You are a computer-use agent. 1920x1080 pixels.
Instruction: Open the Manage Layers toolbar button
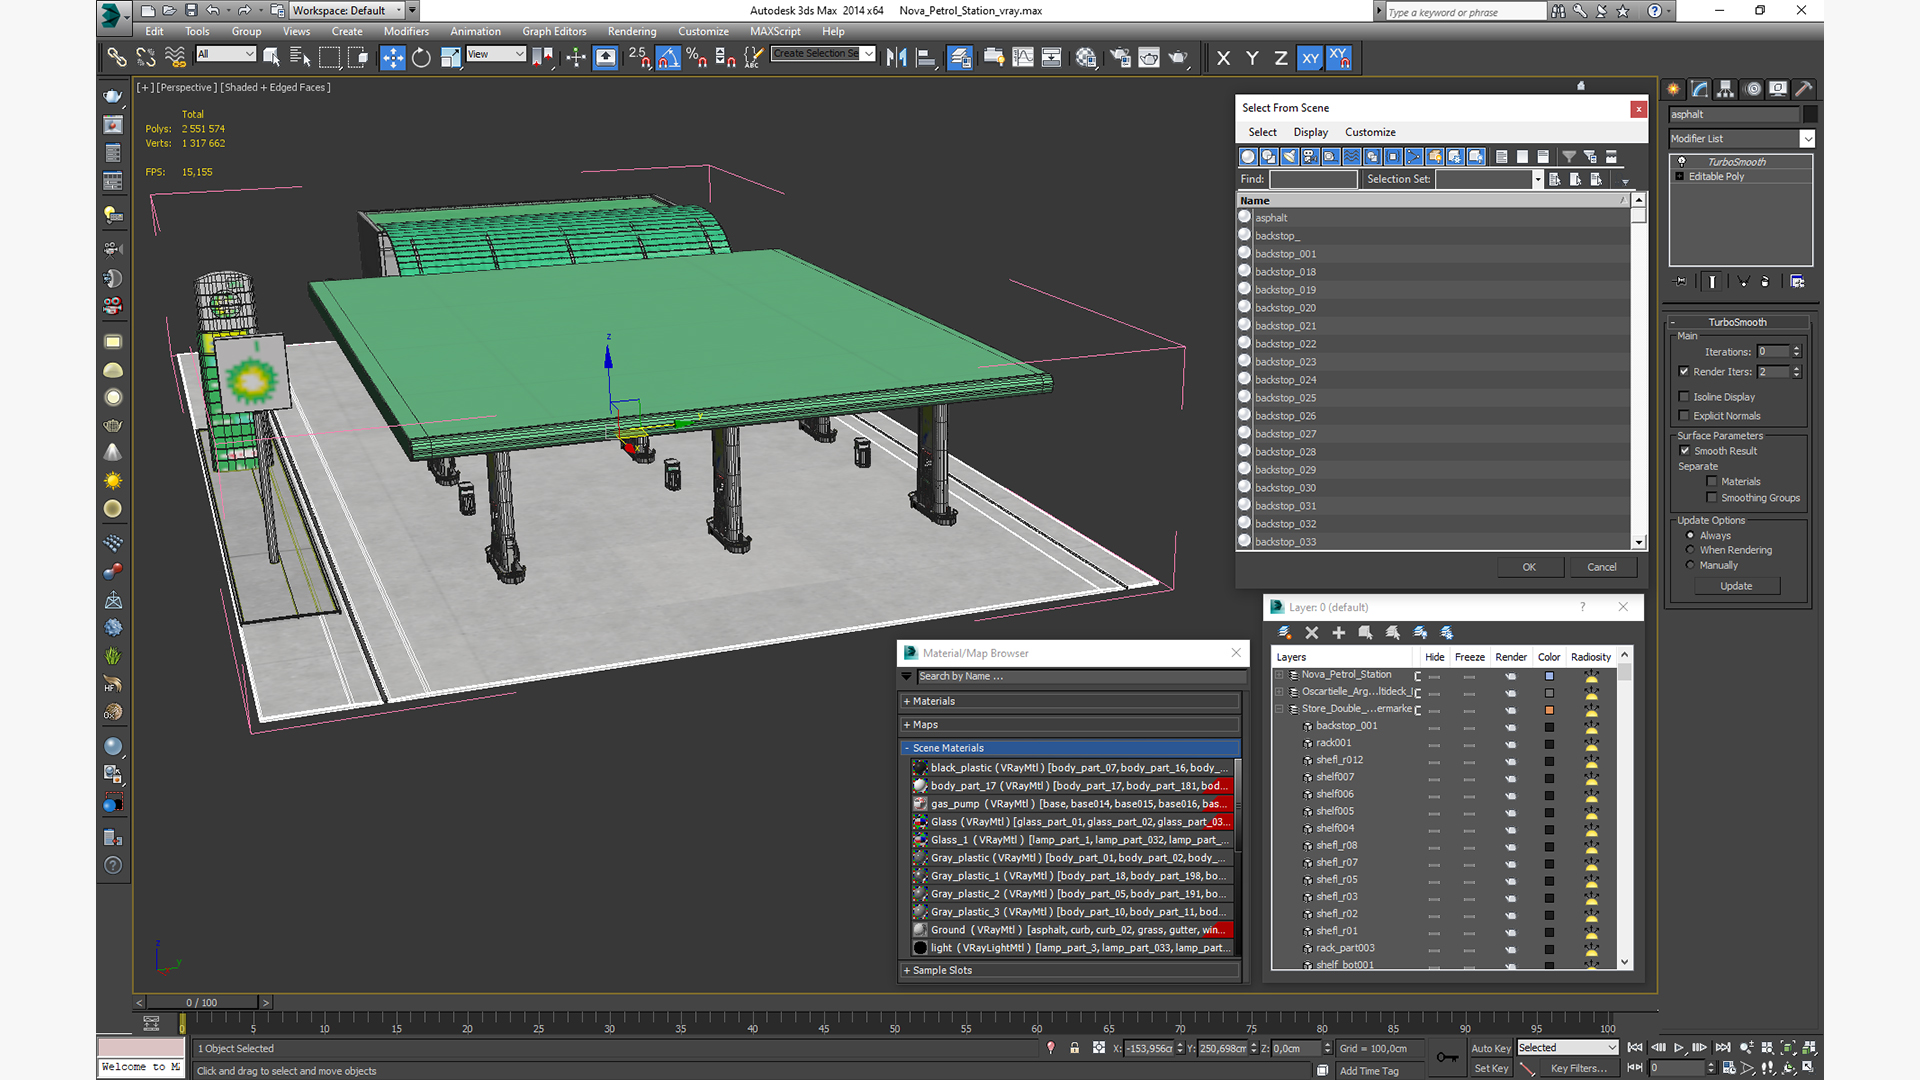pyautogui.click(x=960, y=57)
